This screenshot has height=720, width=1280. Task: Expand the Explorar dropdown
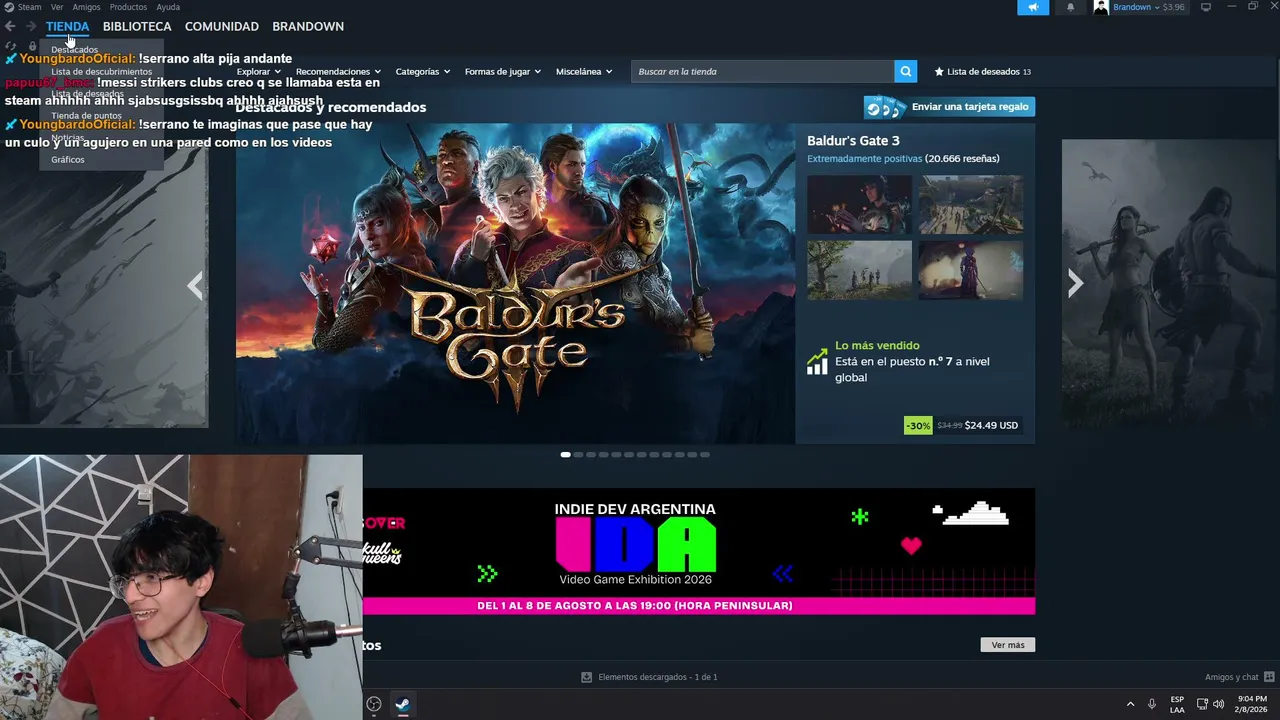(x=259, y=71)
